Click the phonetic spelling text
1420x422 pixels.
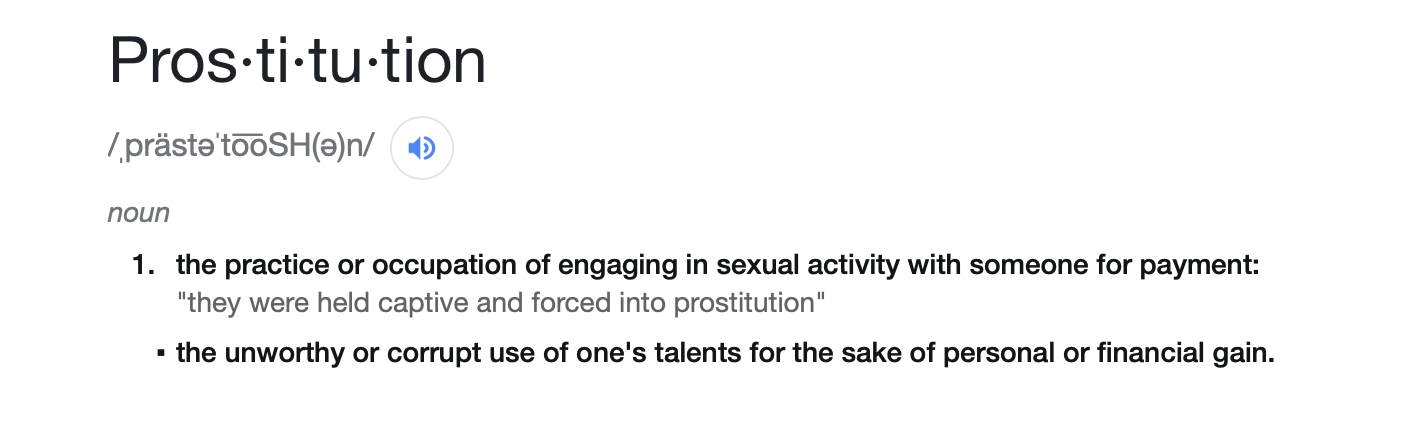tap(241, 147)
